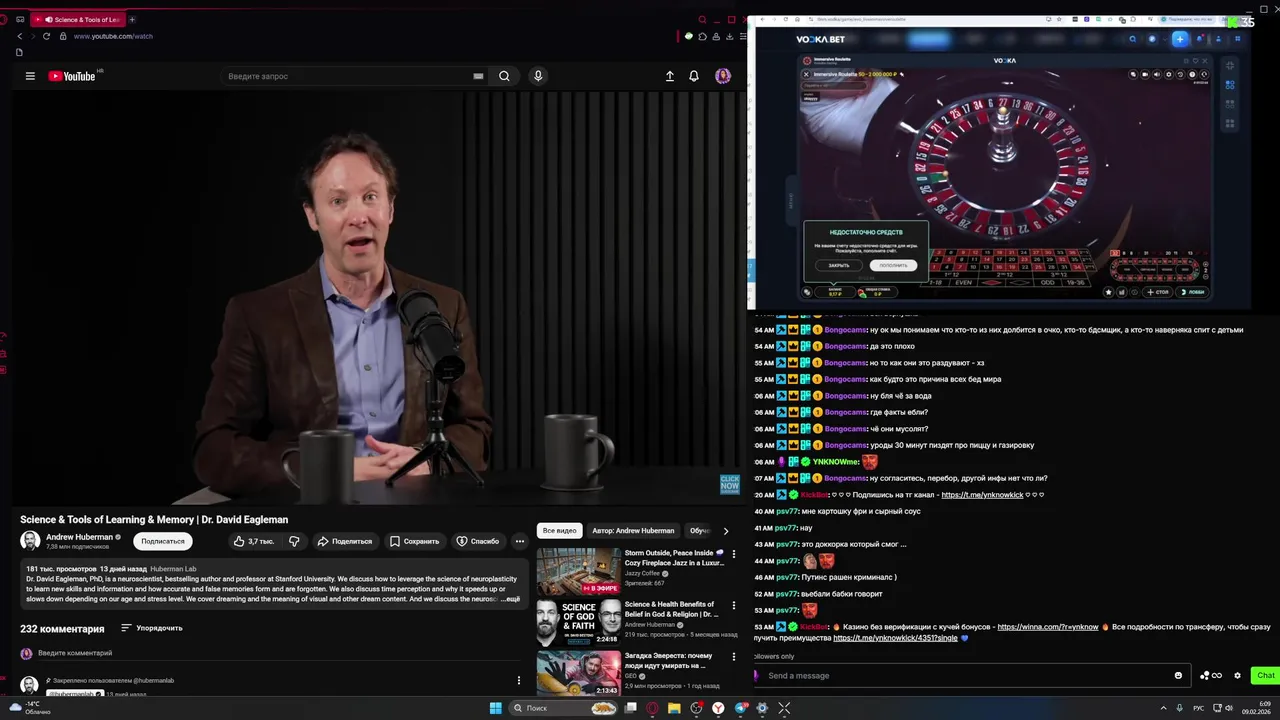Open more actions beside Спасибо

519,541
